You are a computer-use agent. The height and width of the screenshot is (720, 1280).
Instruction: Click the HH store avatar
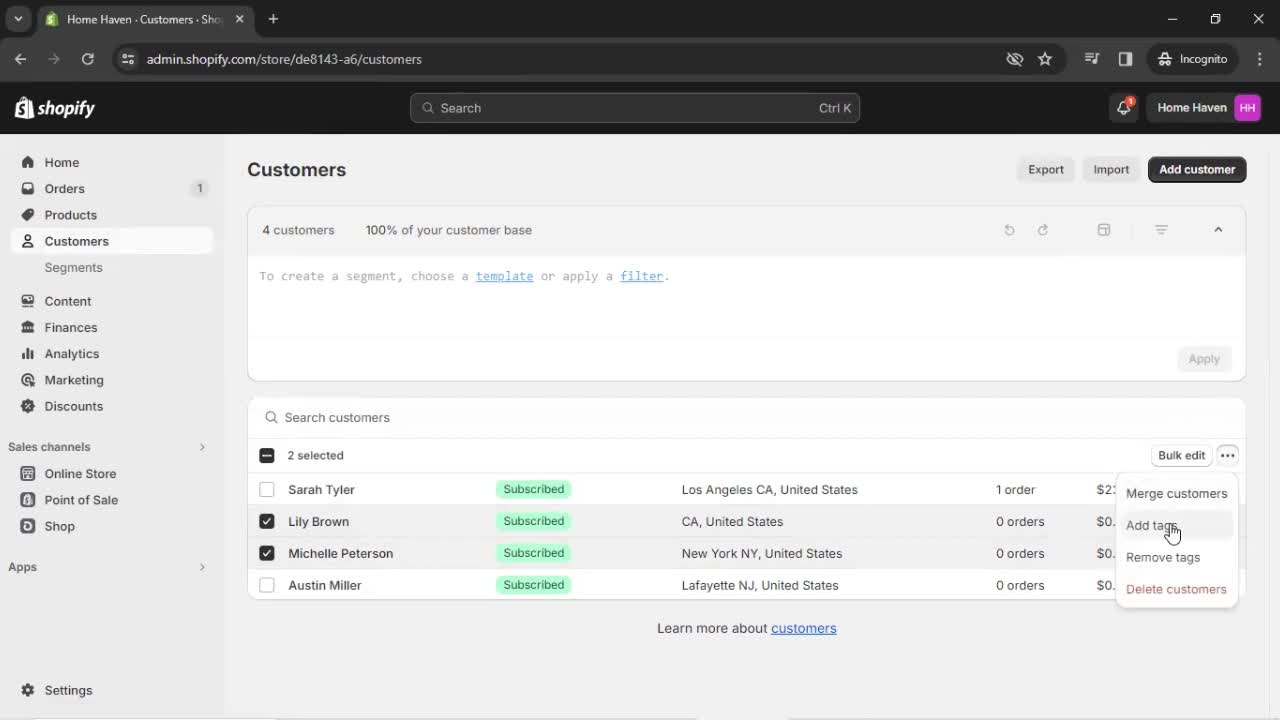[1247, 108]
